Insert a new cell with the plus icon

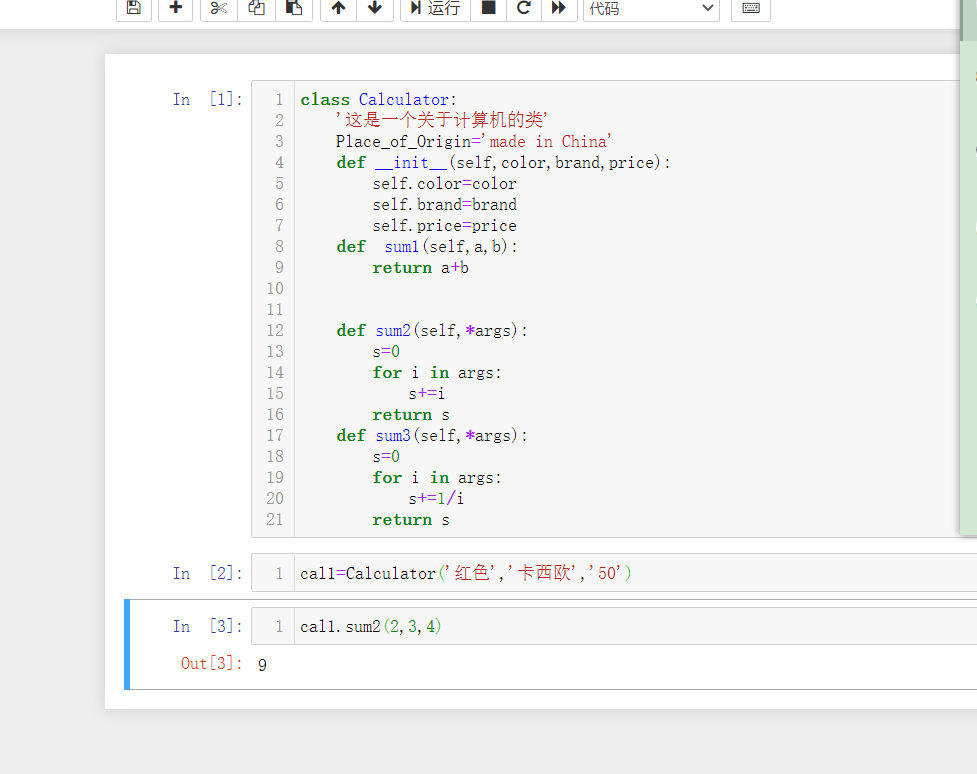pos(176,8)
